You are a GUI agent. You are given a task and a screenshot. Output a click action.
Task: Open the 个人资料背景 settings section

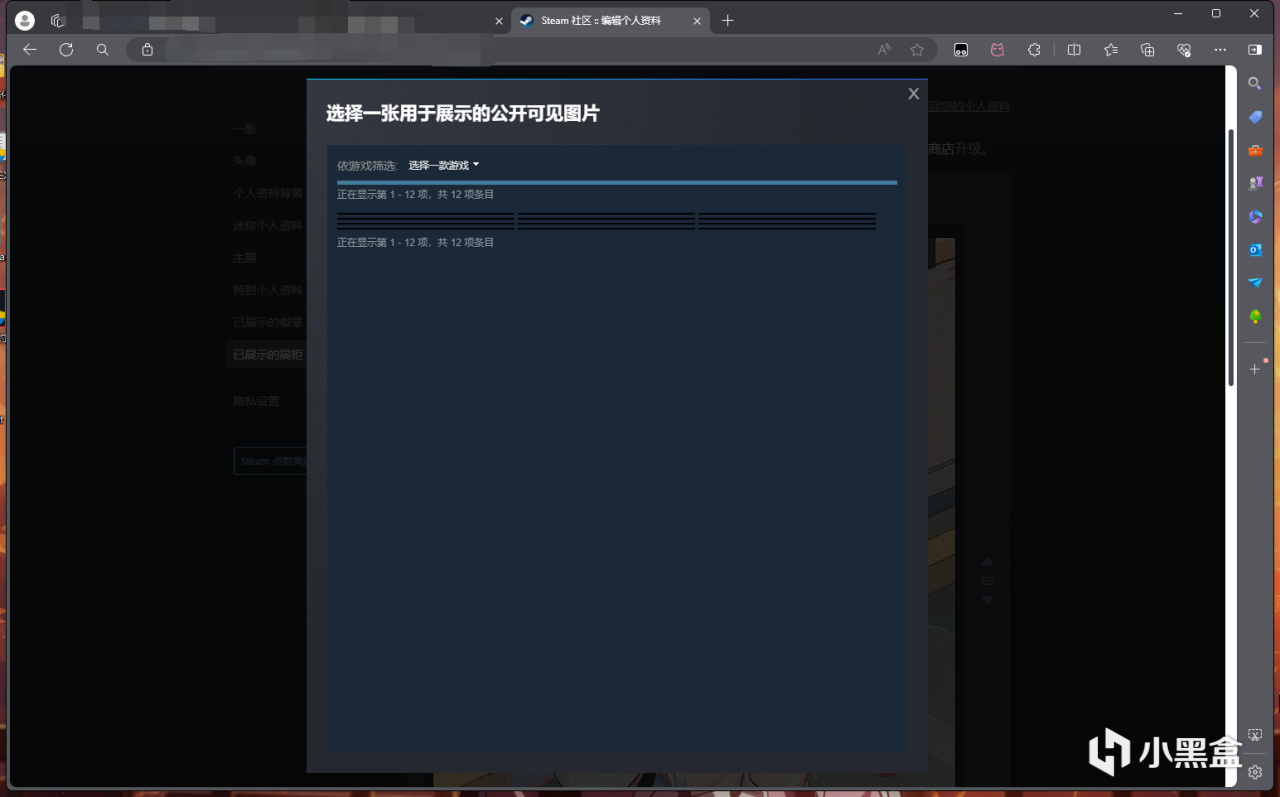pyautogui.click(x=268, y=193)
